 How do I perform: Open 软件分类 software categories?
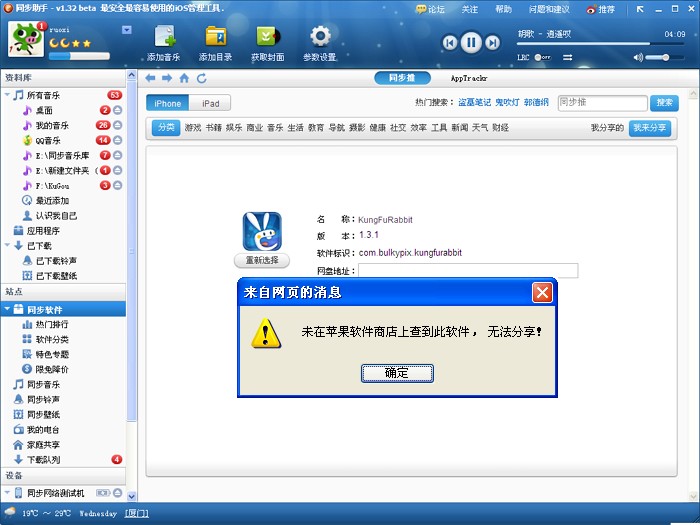tap(52, 339)
